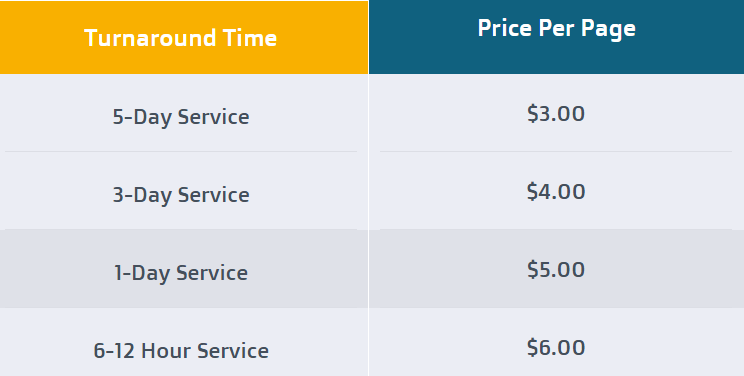Click the word Turnaround in the orange header
This screenshot has width=744, height=376.
click(x=149, y=38)
